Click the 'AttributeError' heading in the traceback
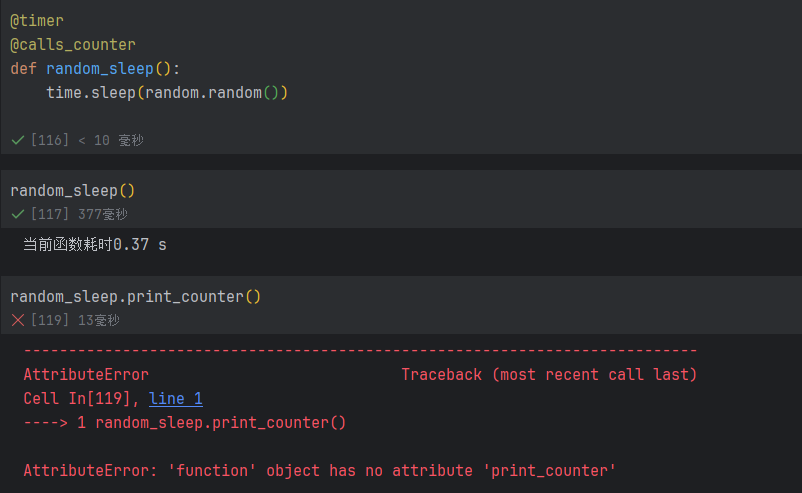 [x=86, y=375]
